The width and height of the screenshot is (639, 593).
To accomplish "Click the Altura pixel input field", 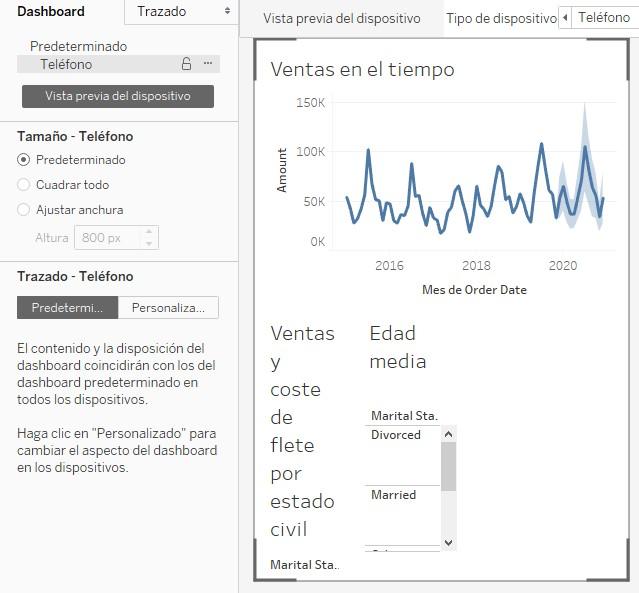I will pyautogui.click(x=106, y=238).
